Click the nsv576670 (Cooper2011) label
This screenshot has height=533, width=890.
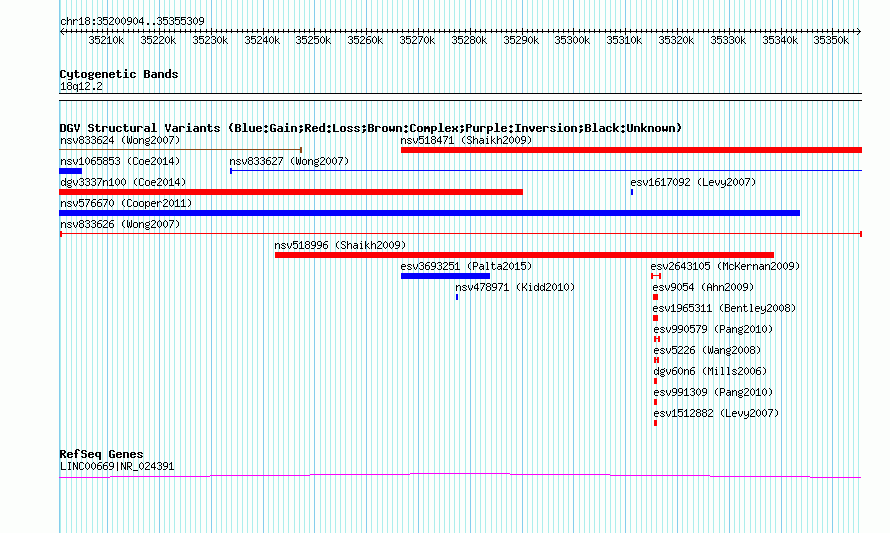tap(125, 203)
